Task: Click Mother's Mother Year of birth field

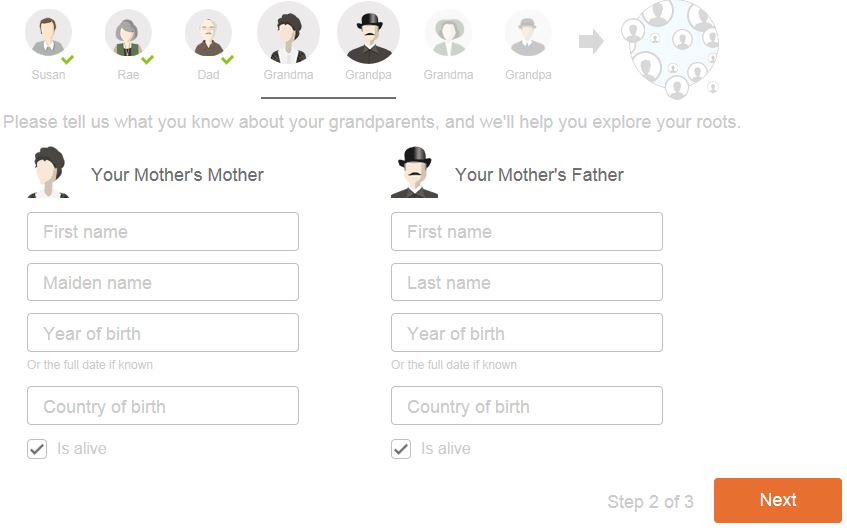Action: [163, 333]
